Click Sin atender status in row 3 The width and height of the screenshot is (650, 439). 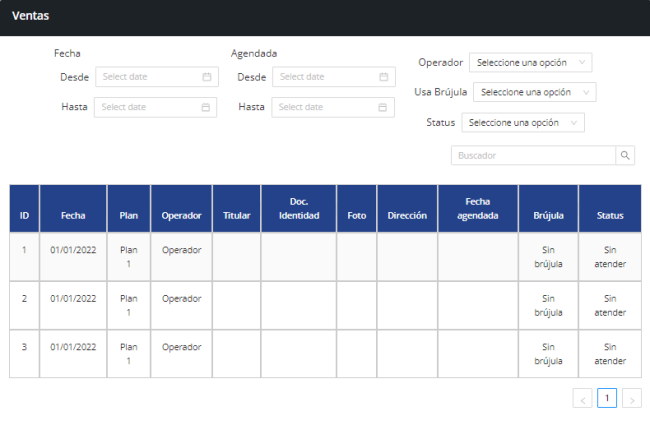(x=609, y=354)
